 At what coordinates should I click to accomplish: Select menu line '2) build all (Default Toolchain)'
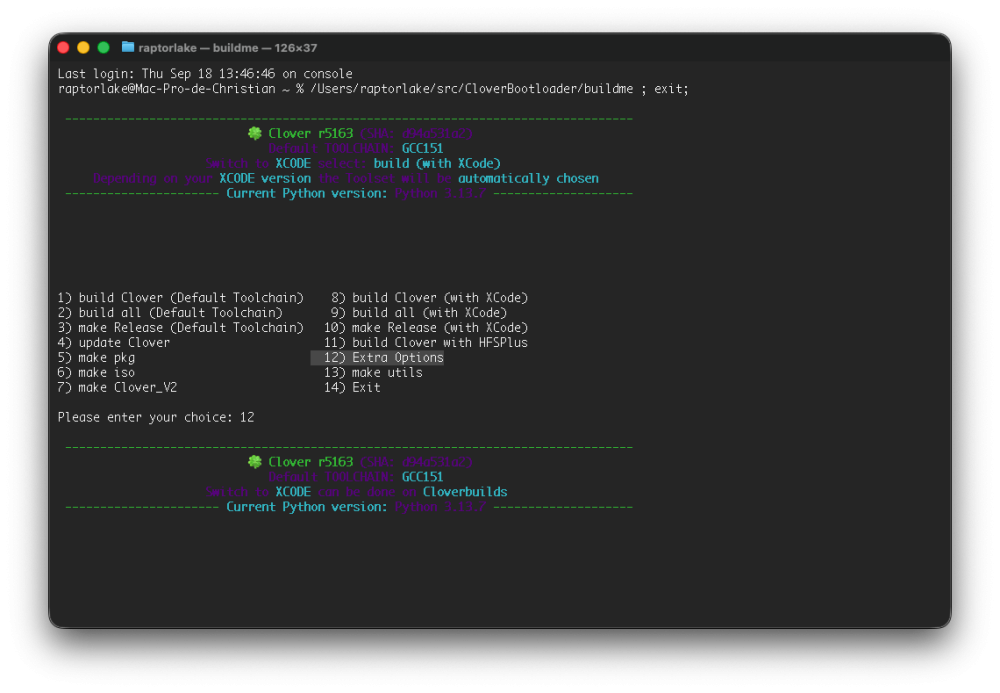[170, 312]
